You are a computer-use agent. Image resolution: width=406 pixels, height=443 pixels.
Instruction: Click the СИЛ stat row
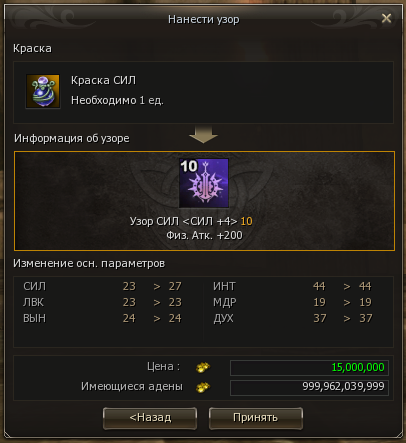point(103,286)
